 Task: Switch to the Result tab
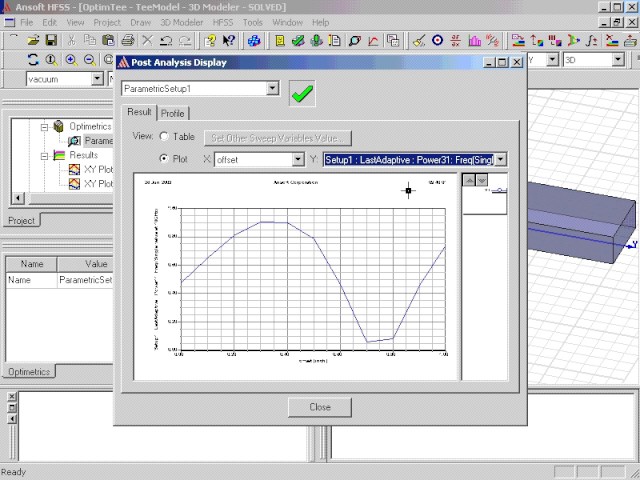139,112
